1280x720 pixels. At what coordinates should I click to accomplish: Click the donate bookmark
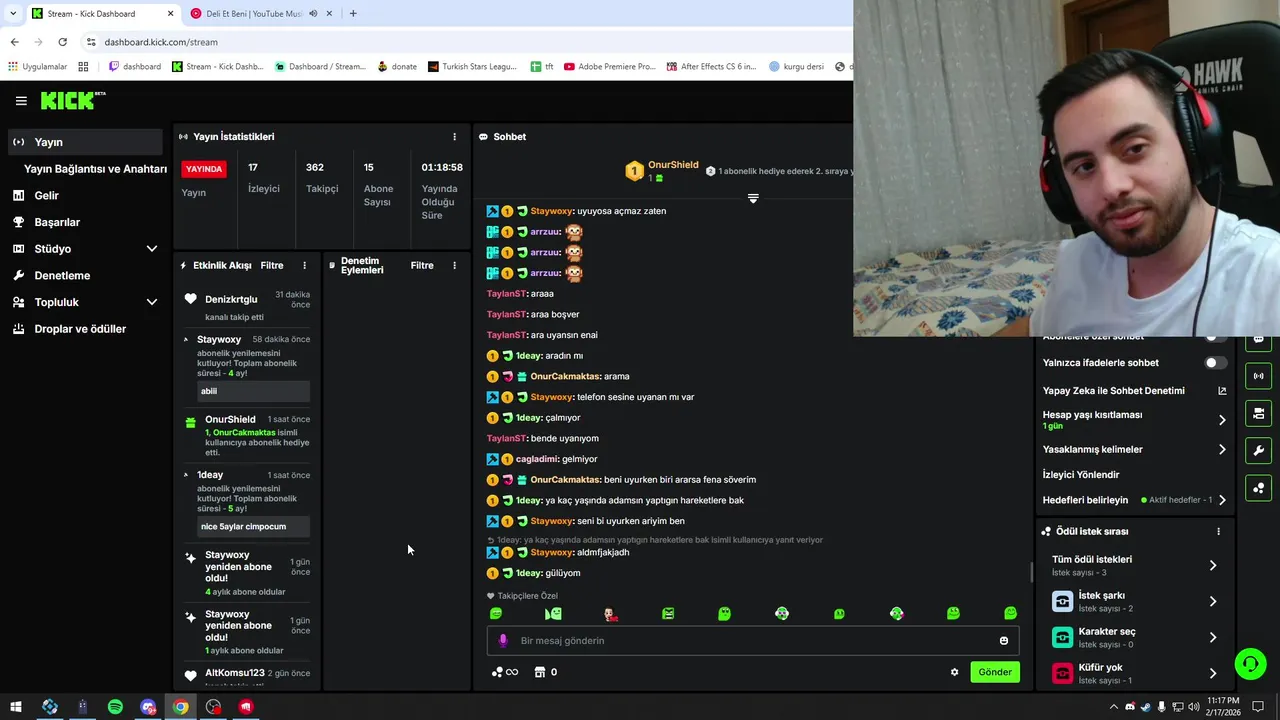397,67
